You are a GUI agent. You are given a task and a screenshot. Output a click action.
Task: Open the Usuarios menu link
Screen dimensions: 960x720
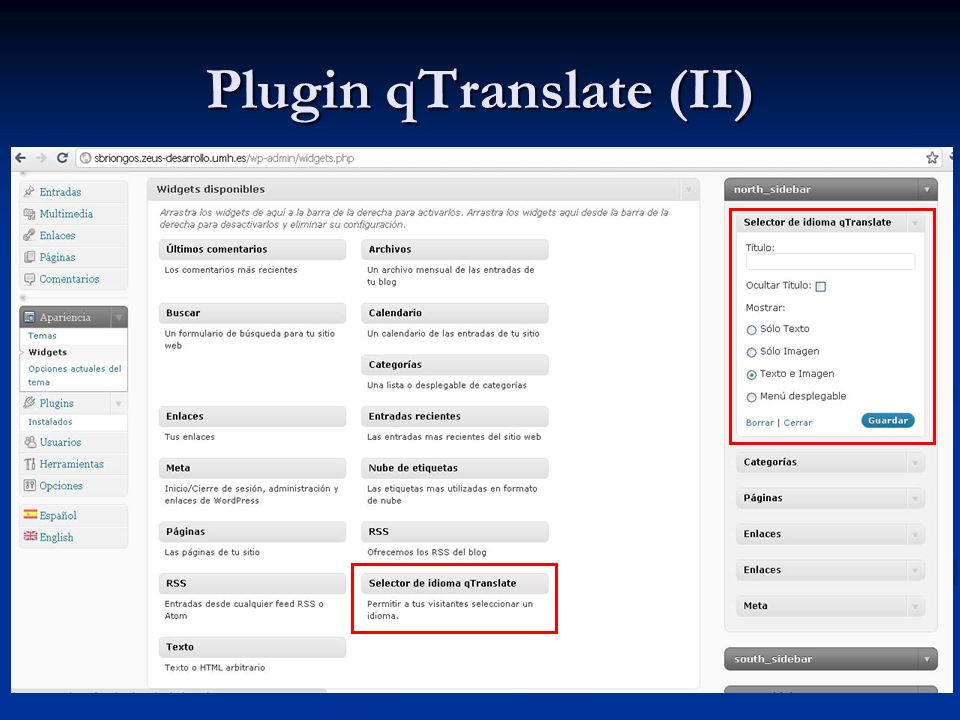point(60,442)
